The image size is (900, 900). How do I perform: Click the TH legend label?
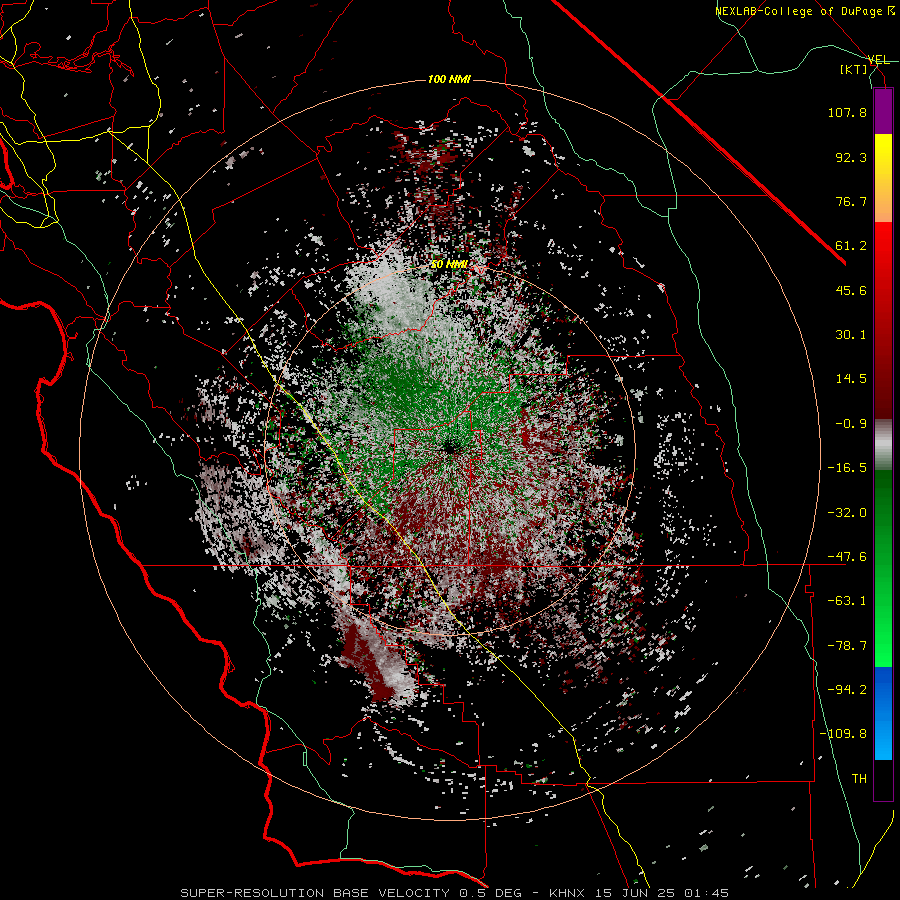tap(859, 779)
